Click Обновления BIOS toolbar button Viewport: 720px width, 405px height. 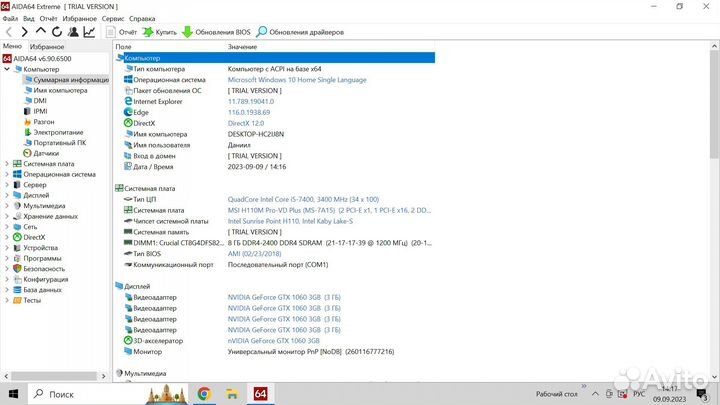tap(216, 32)
